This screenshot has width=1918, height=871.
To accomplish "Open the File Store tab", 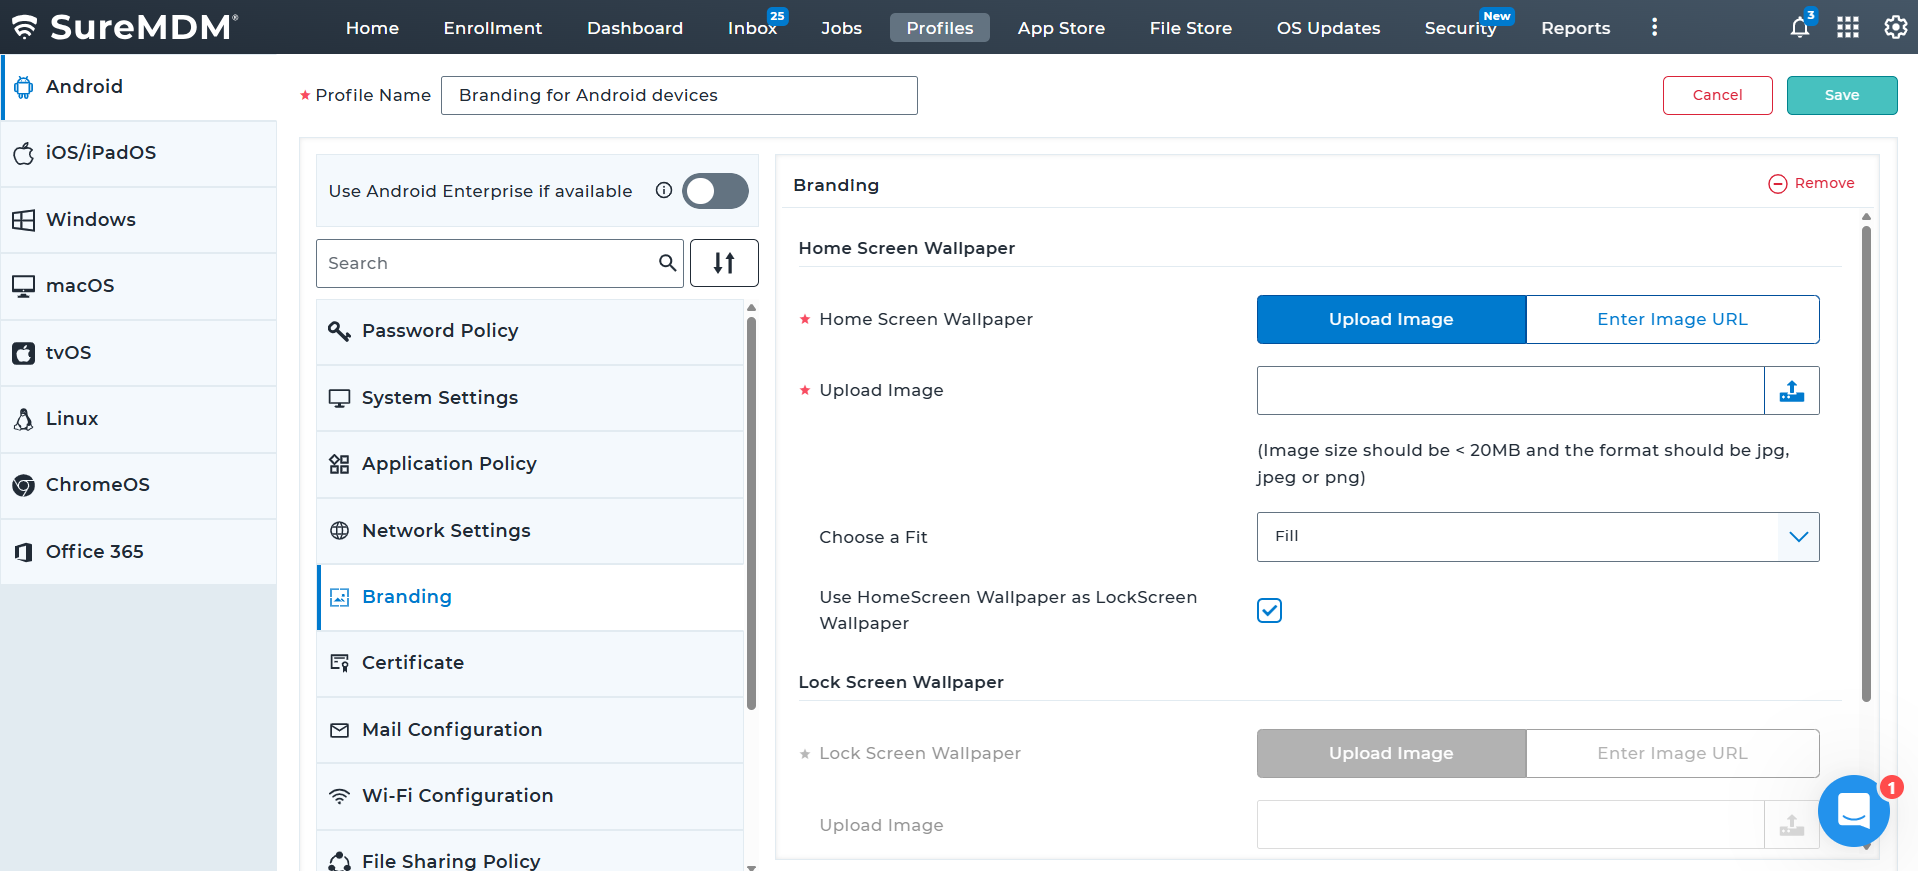I will point(1190,28).
